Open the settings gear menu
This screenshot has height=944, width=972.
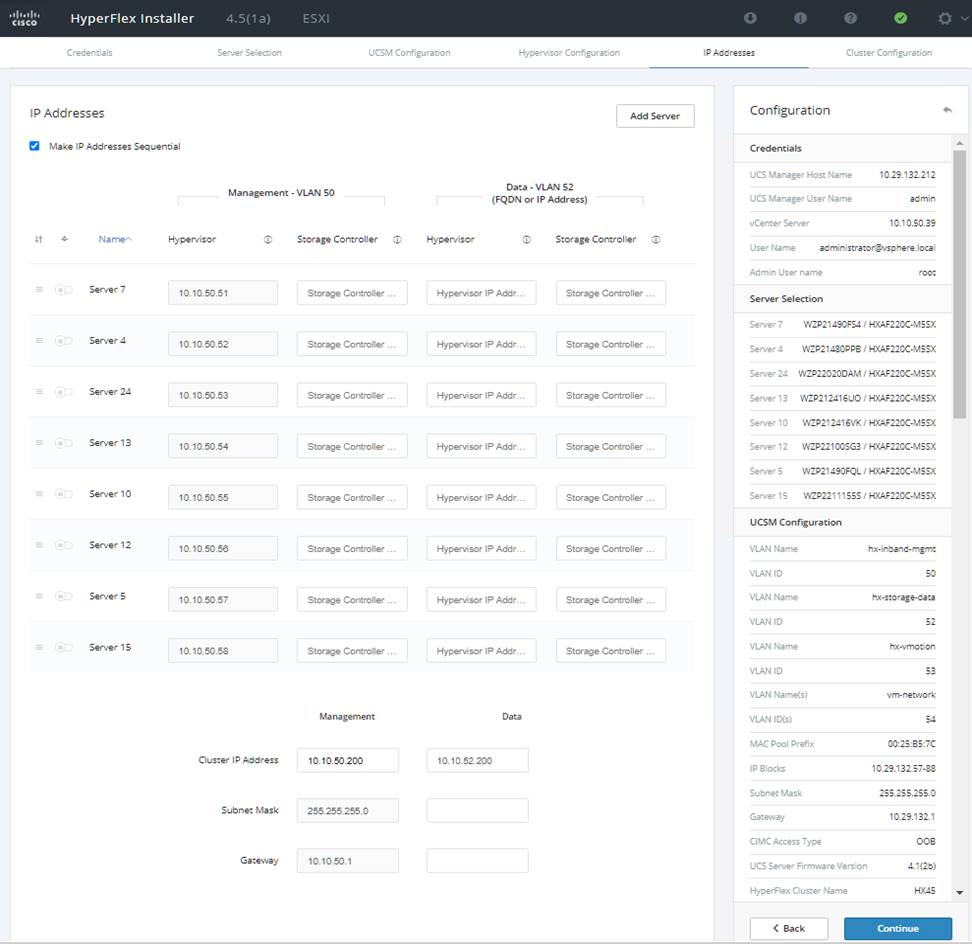[945, 18]
